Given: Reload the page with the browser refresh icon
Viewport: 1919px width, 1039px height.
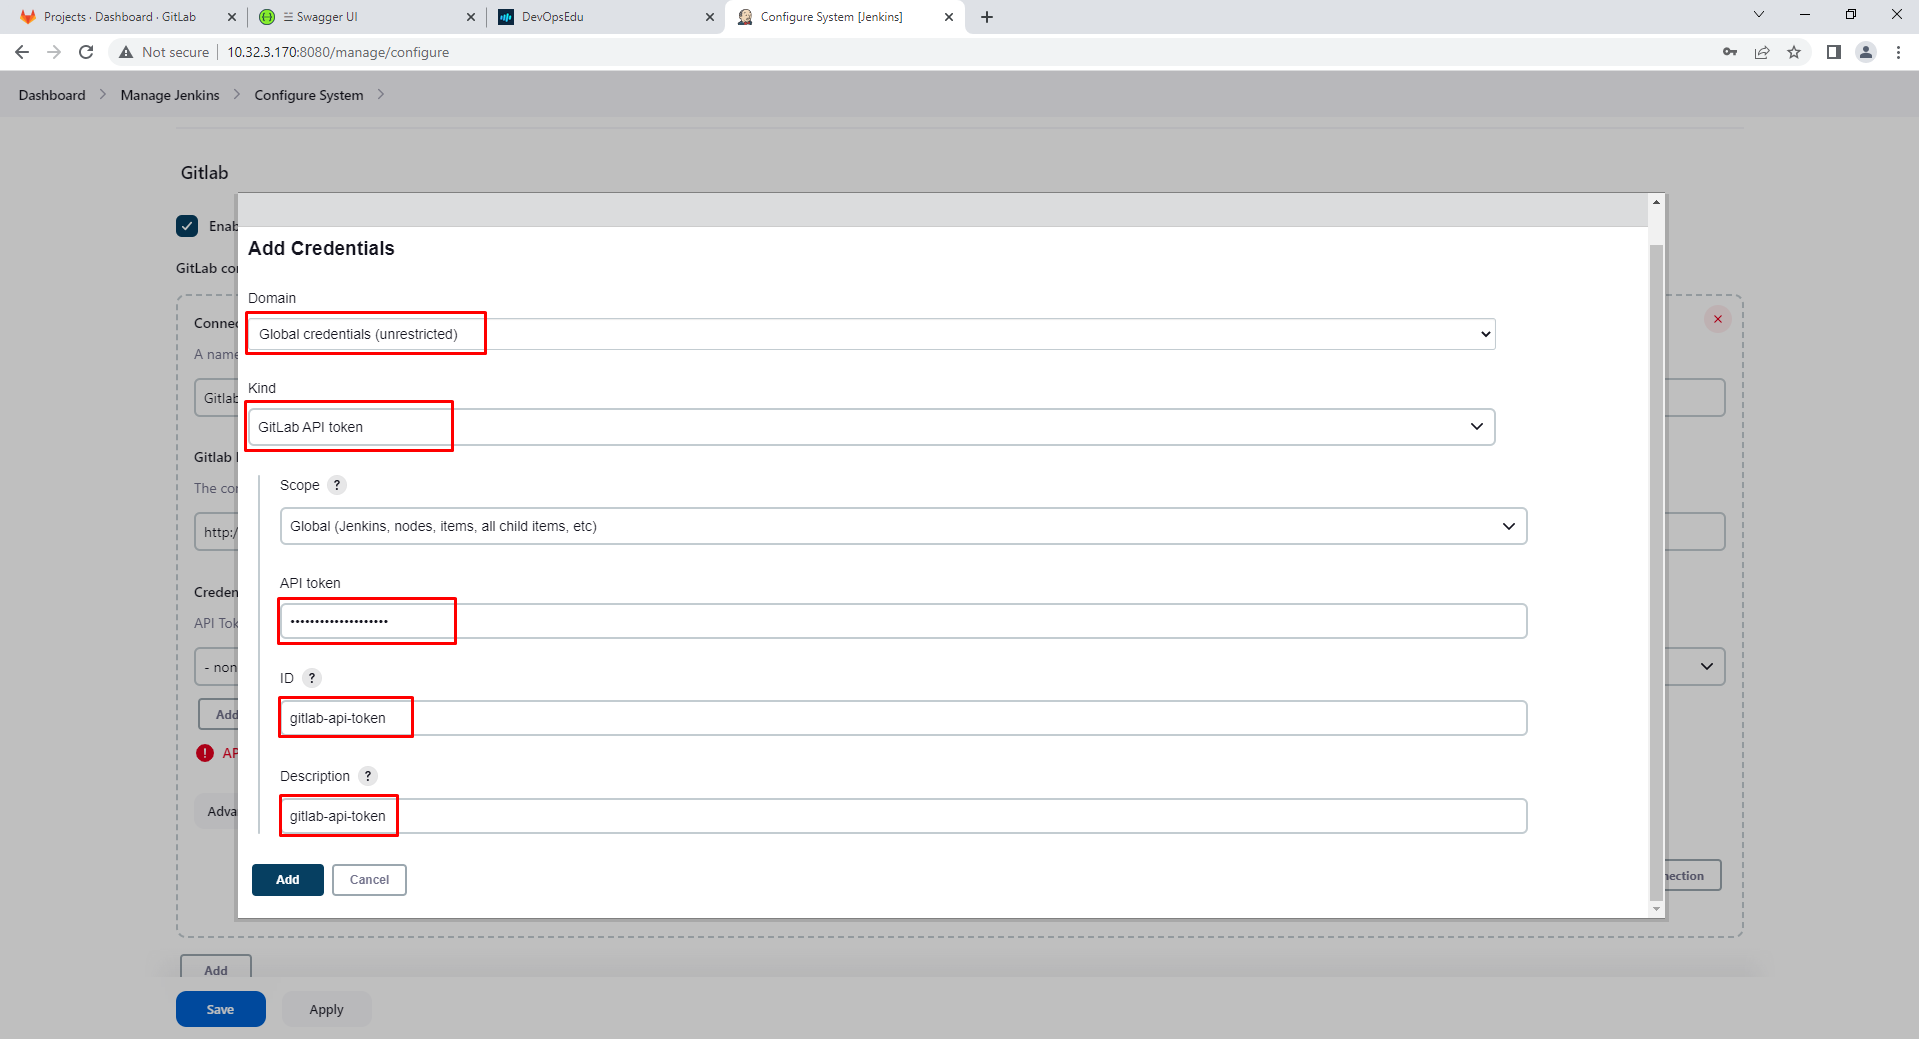Looking at the screenshot, I should point(86,52).
